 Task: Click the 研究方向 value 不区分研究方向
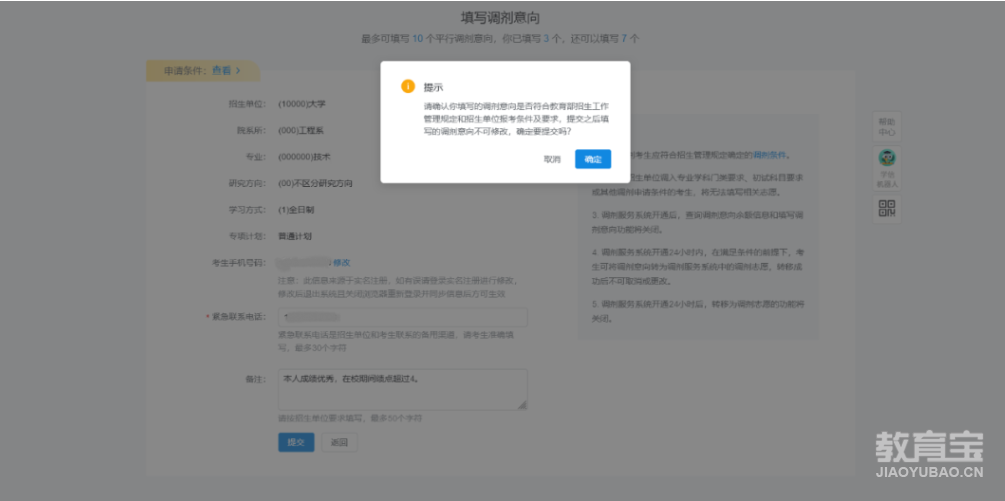click(x=316, y=183)
